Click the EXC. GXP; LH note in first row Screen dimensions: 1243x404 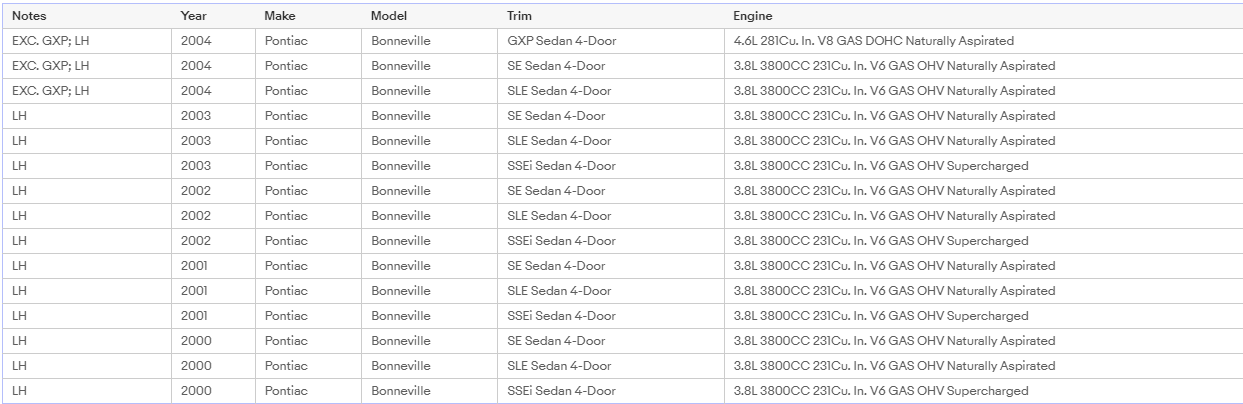pos(51,41)
